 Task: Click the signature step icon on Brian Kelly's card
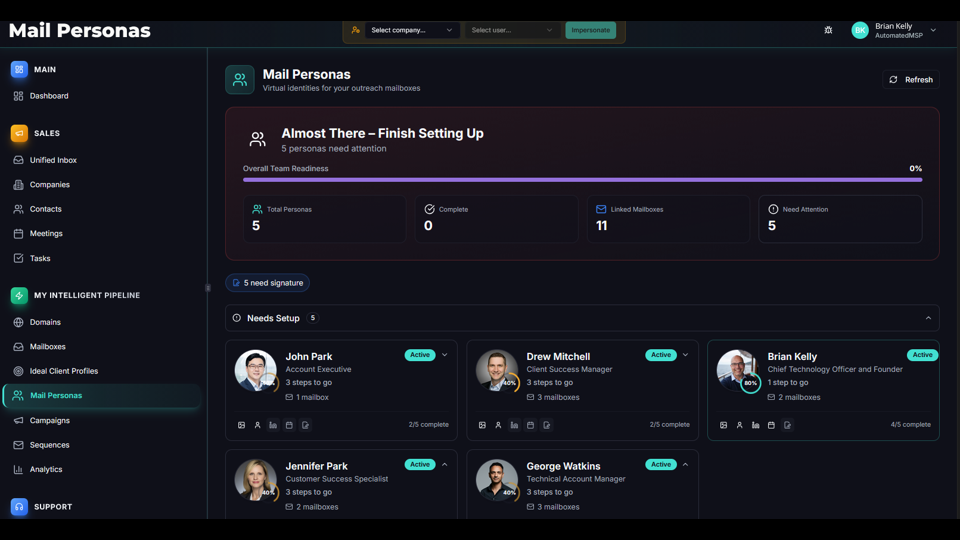click(x=787, y=425)
